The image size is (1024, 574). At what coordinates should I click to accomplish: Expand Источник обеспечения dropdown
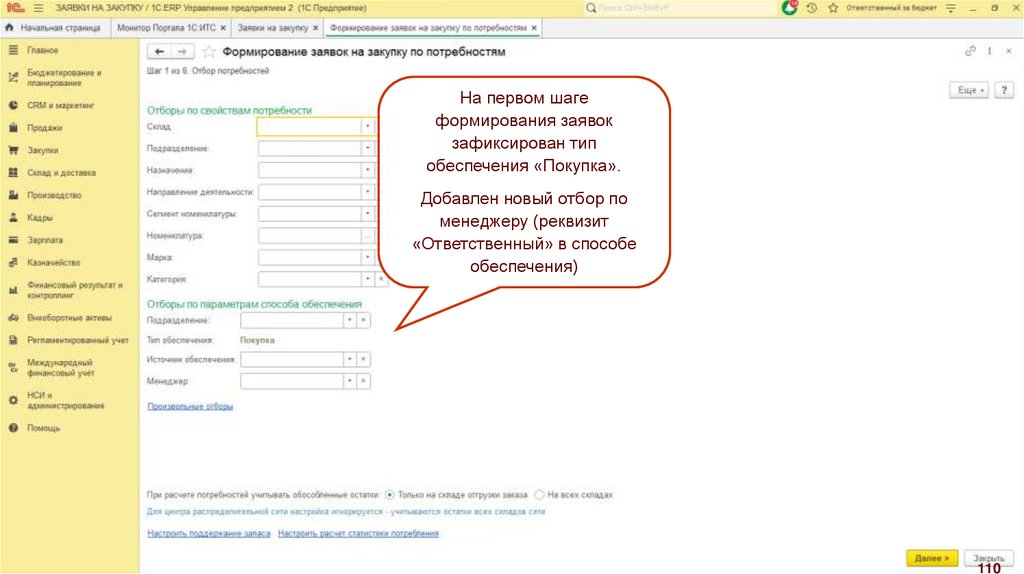click(x=350, y=359)
